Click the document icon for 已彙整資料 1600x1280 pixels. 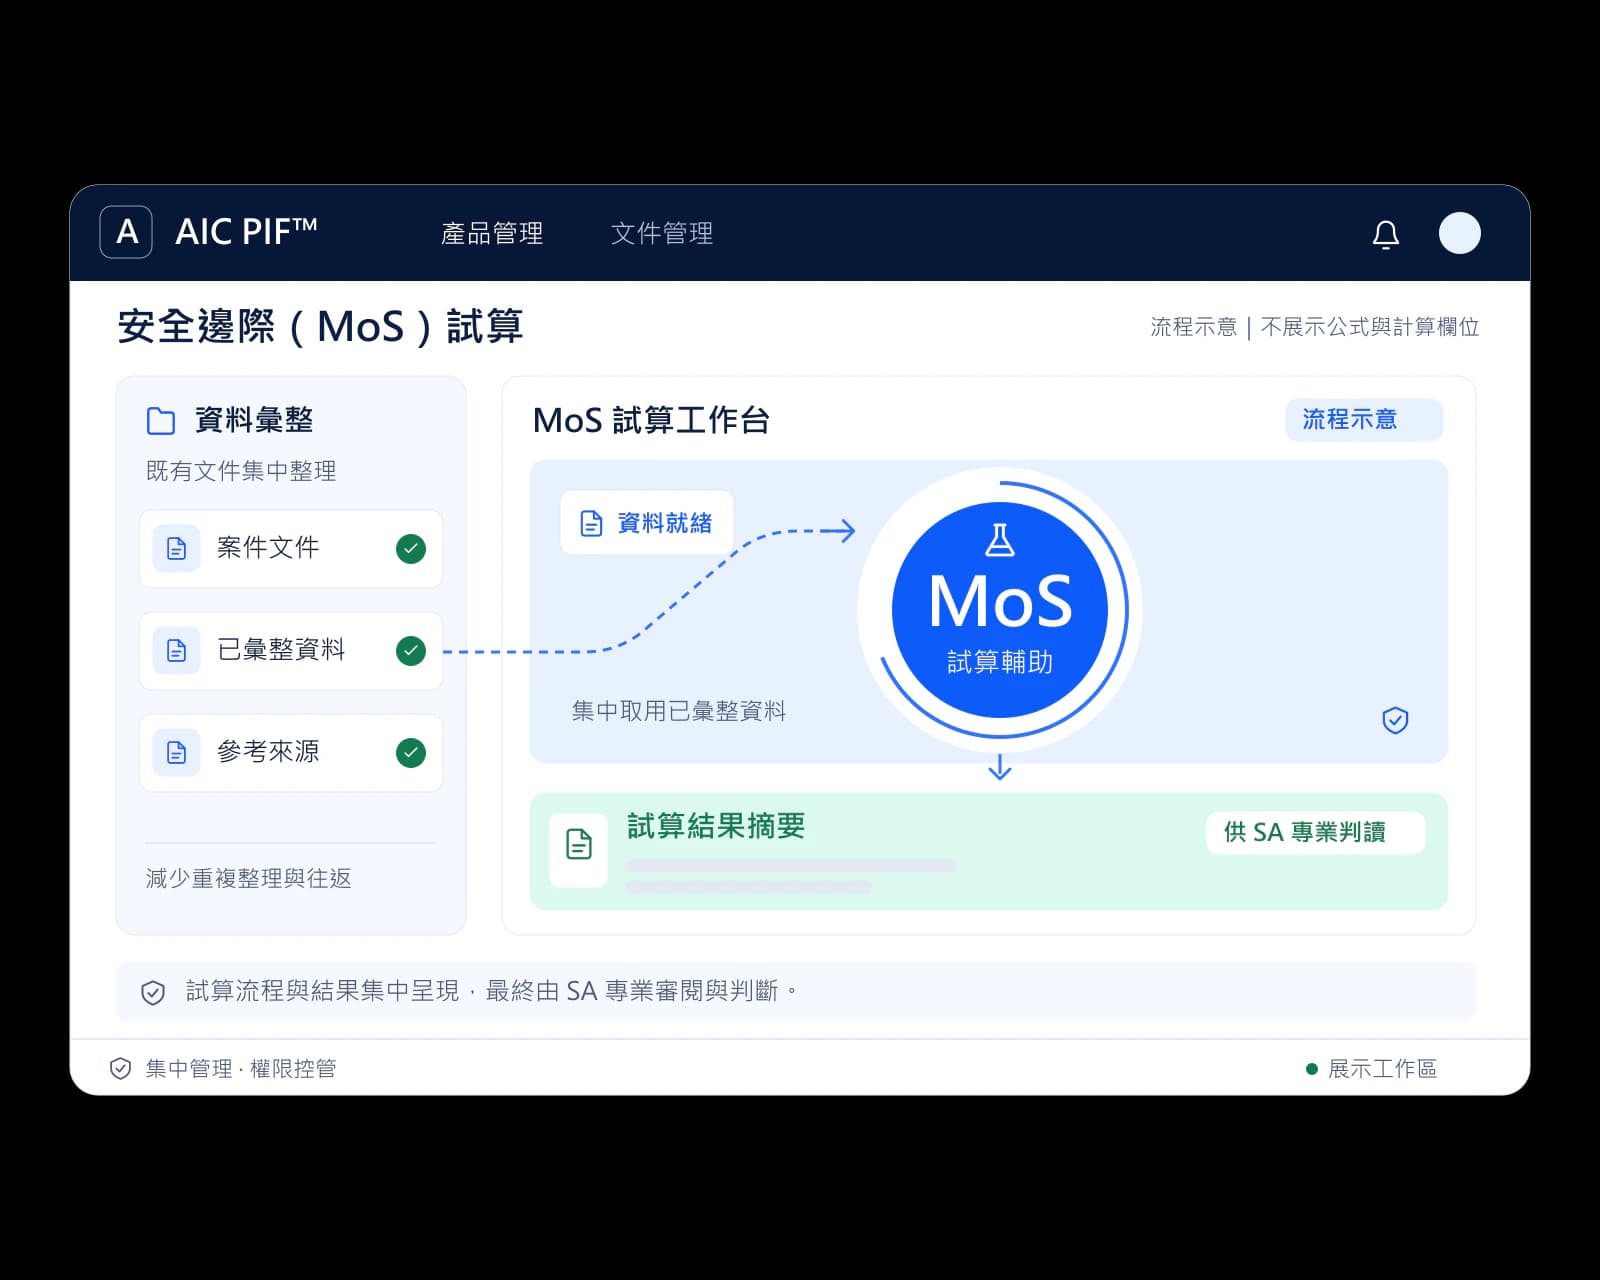coord(176,650)
